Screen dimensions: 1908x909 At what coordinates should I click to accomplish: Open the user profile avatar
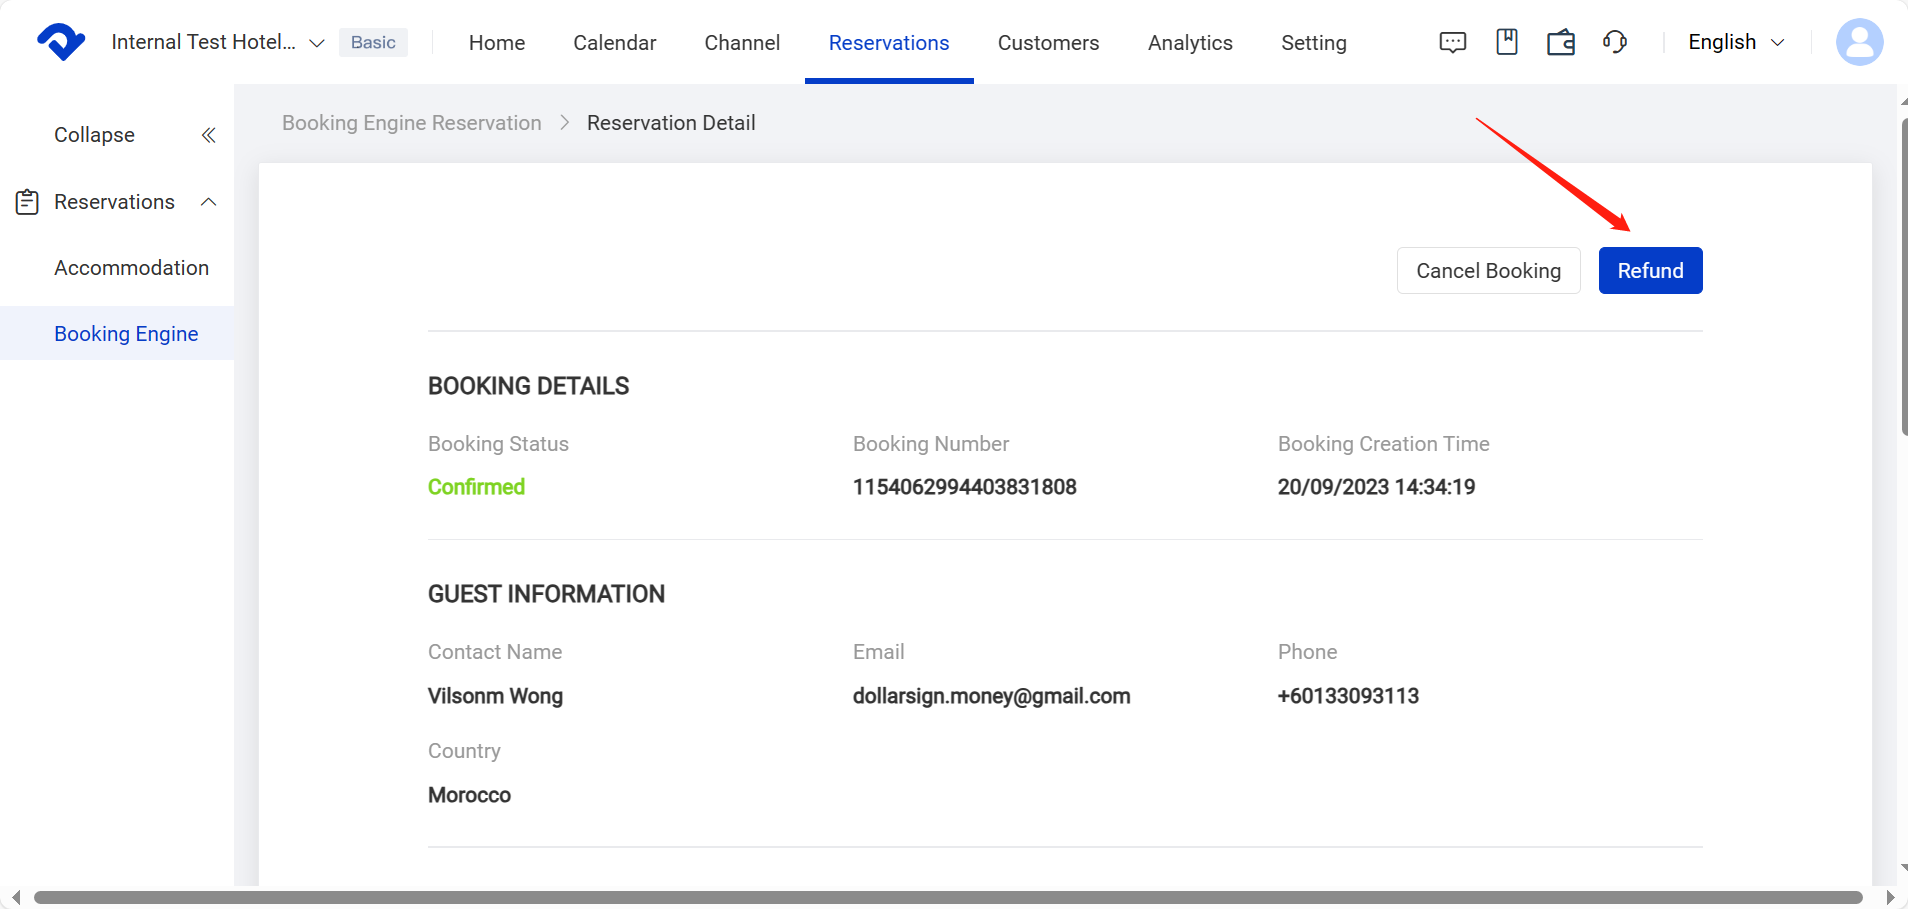(x=1859, y=42)
